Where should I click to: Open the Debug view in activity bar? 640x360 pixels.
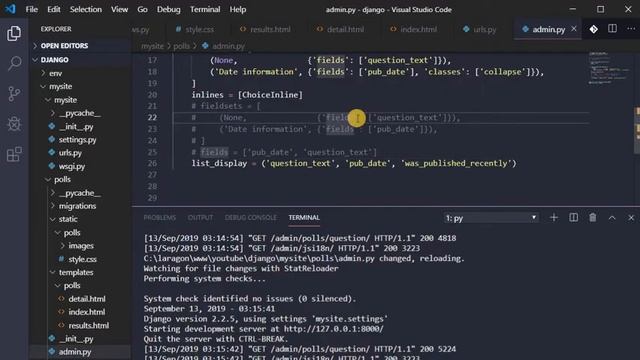click(14, 124)
